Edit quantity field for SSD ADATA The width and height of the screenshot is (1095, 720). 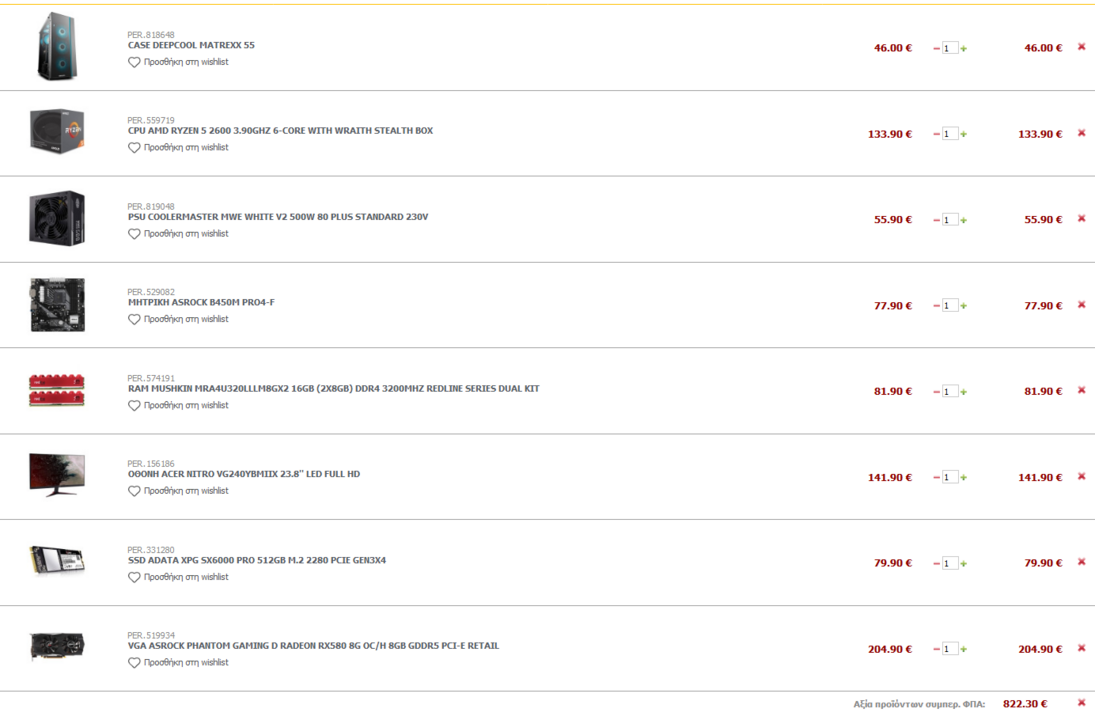[950, 564]
